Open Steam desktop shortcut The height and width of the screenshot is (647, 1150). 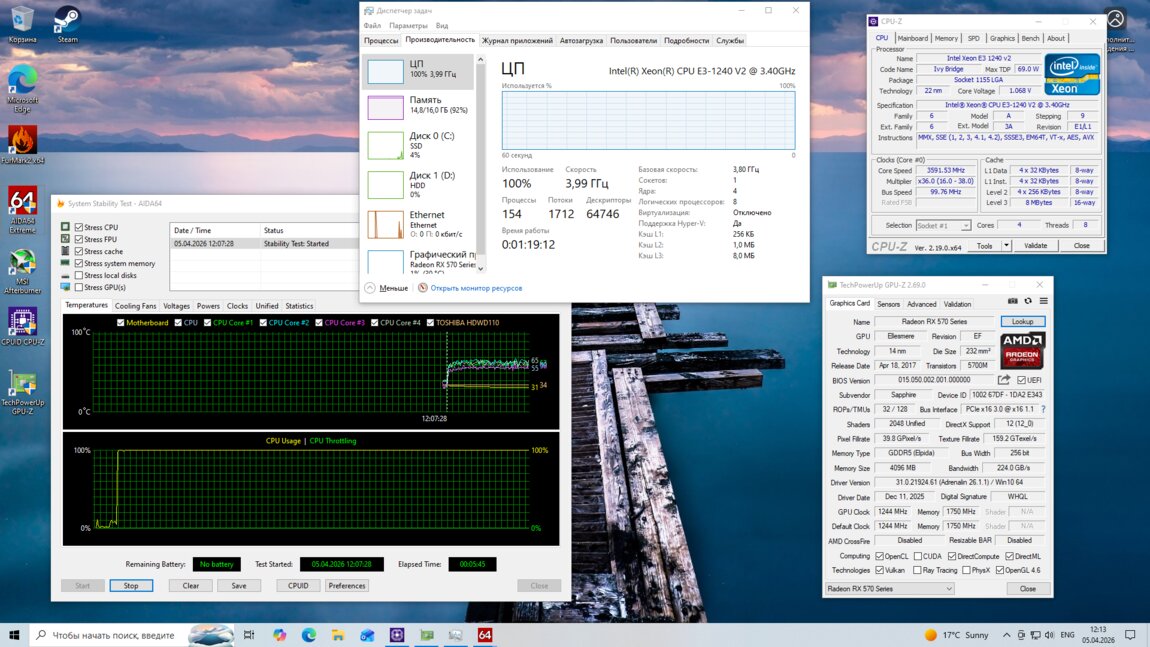pos(67,22)
